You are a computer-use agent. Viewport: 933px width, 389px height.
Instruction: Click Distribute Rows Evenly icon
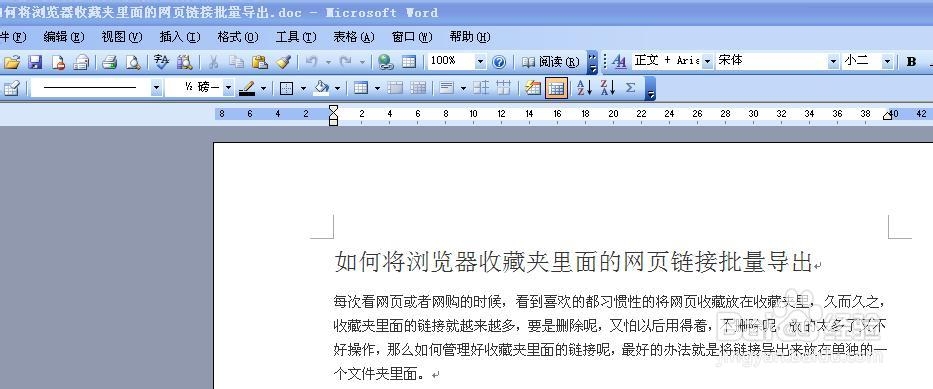click(481, 89)
